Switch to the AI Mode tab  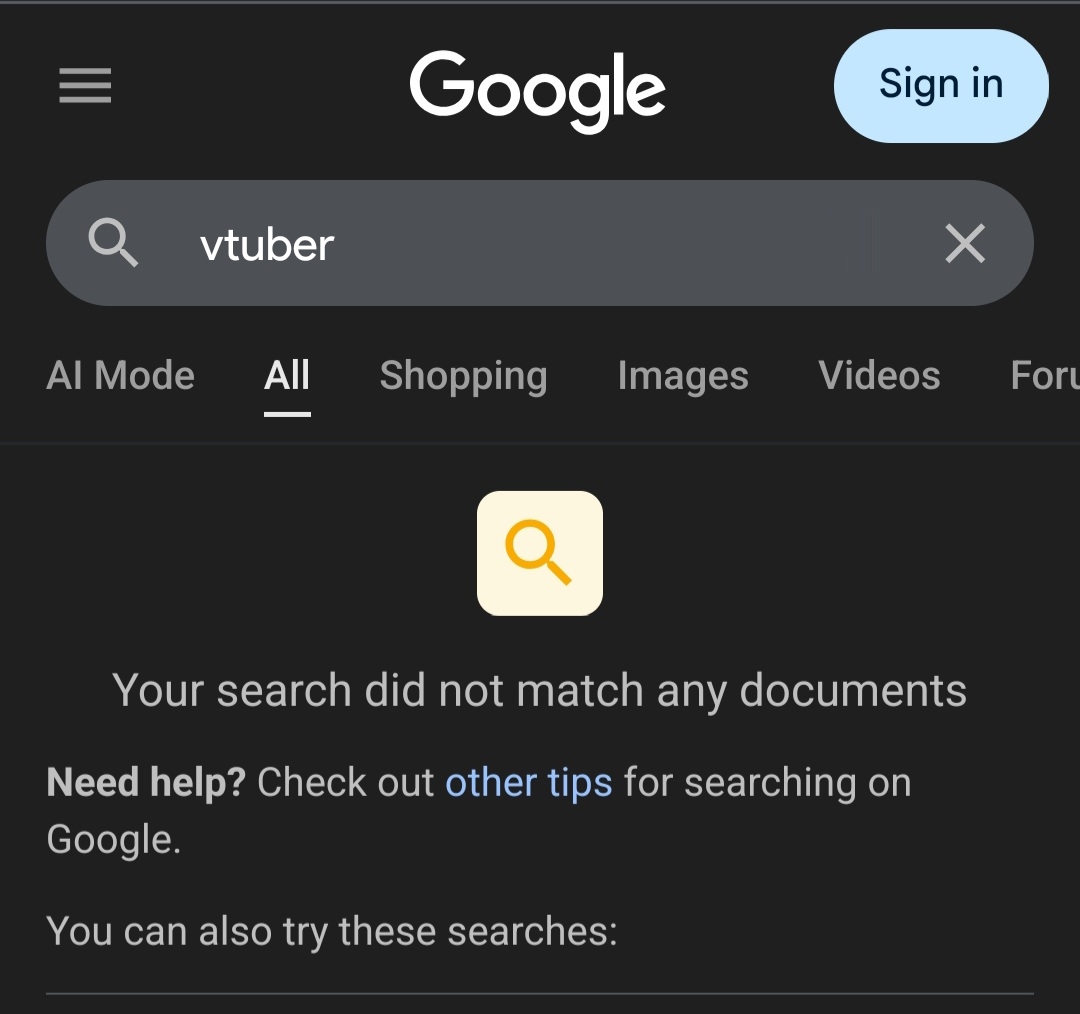pyautogui.click(x=121, y=375)
